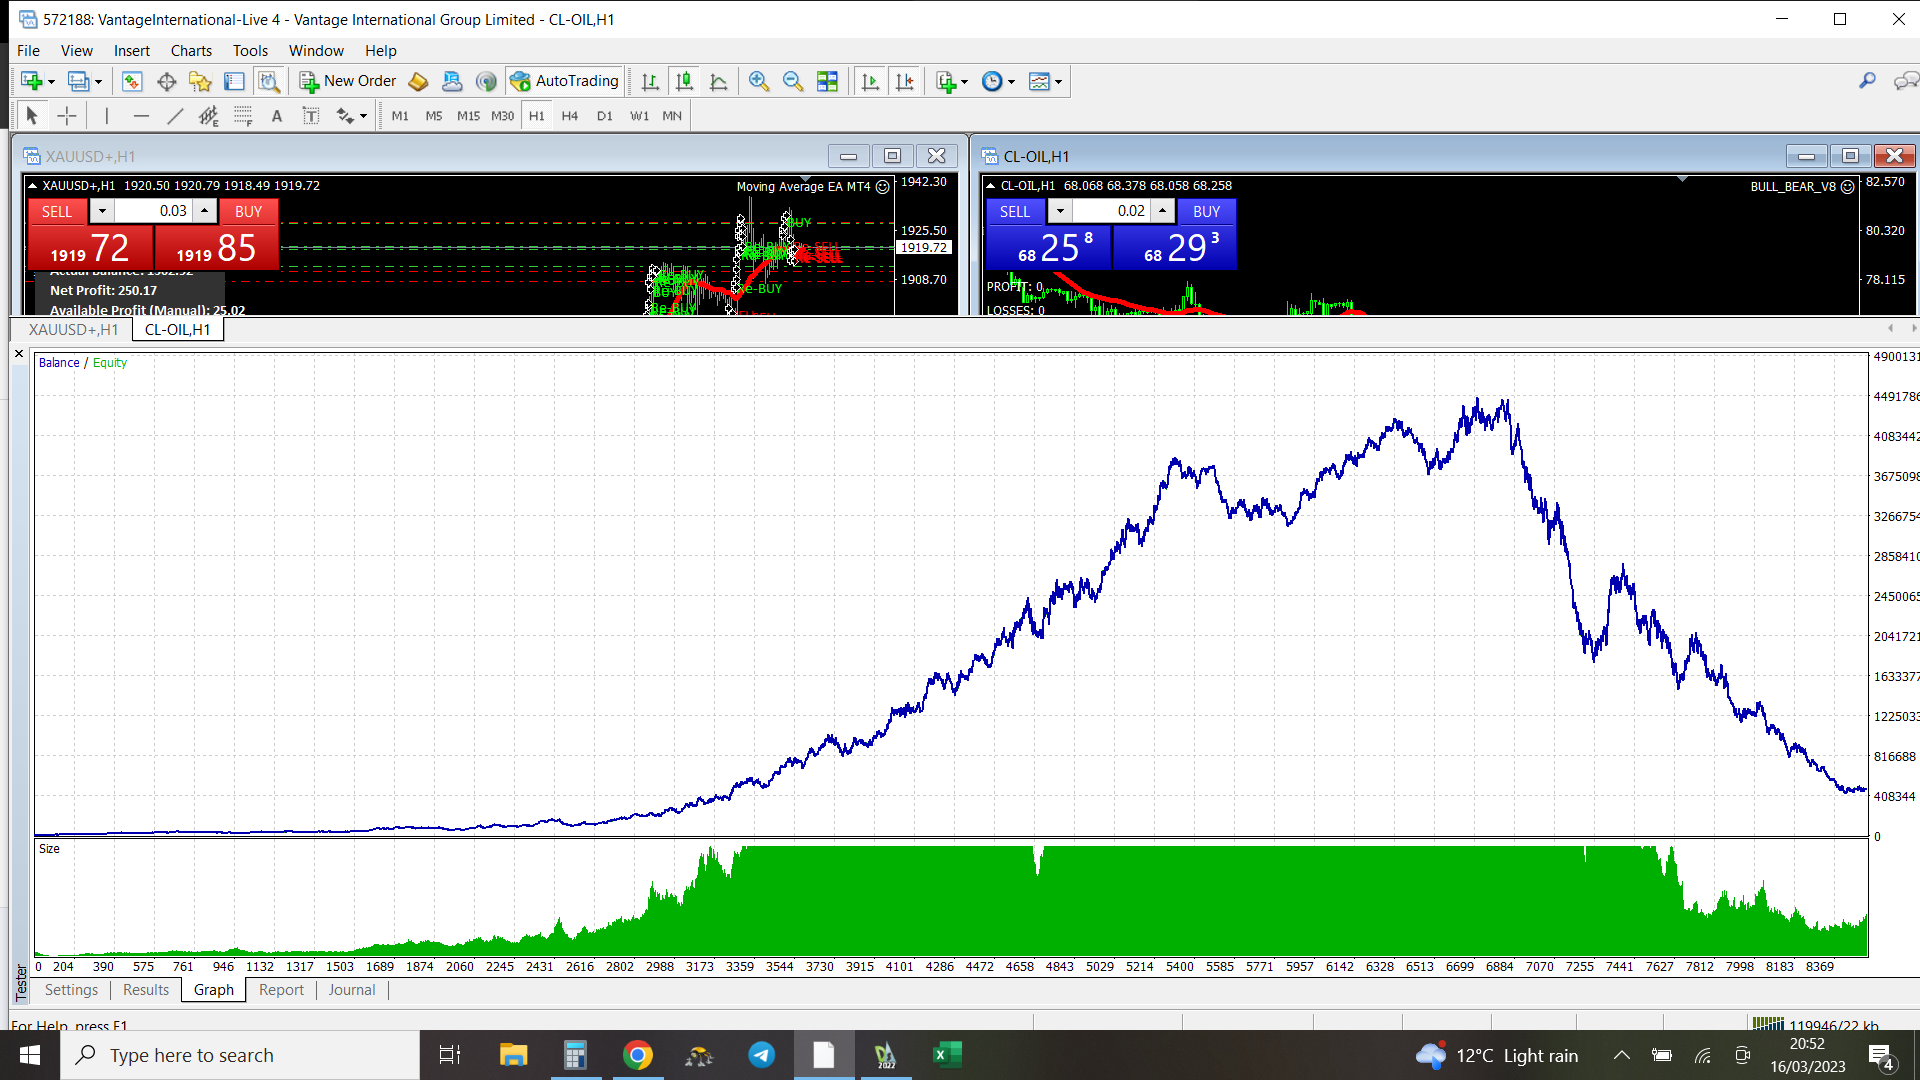
Task: Open XAUUSD lot size dropdown arrow
Action: tap(102, 211)
